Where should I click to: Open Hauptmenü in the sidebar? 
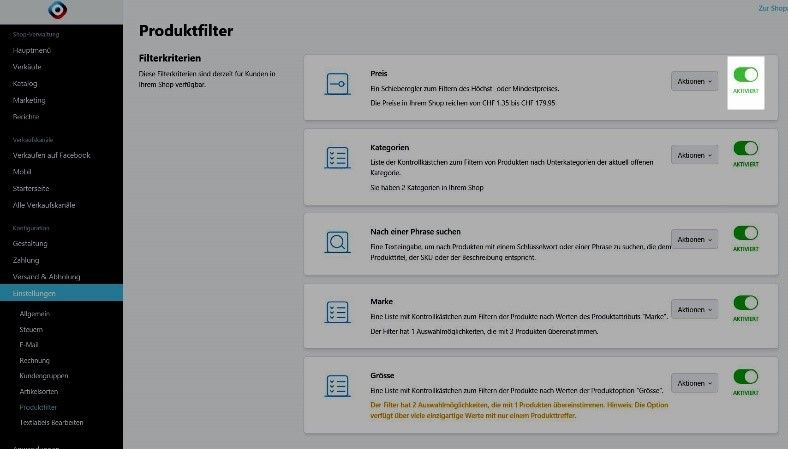click(x=32, y=50)
